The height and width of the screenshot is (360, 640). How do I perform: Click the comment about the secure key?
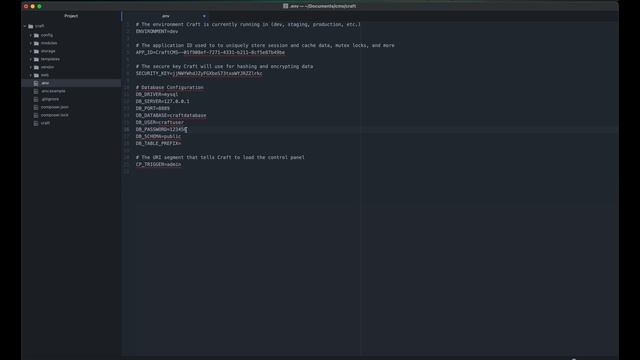pyautogui.click(x=224, y=67)
